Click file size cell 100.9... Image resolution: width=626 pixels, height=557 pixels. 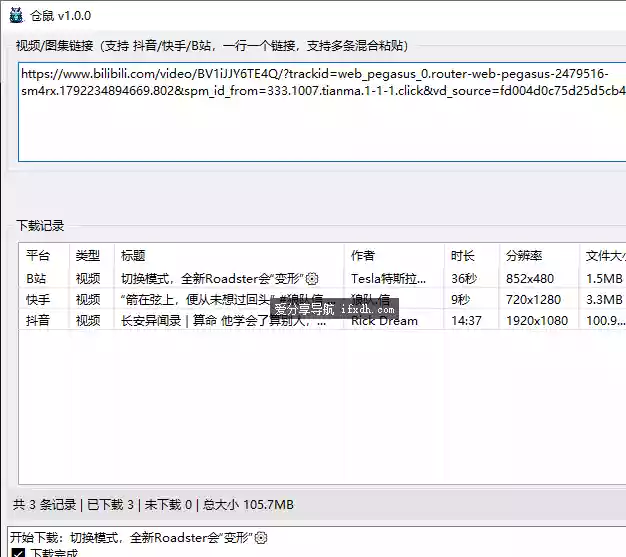(x=605, y=320)
